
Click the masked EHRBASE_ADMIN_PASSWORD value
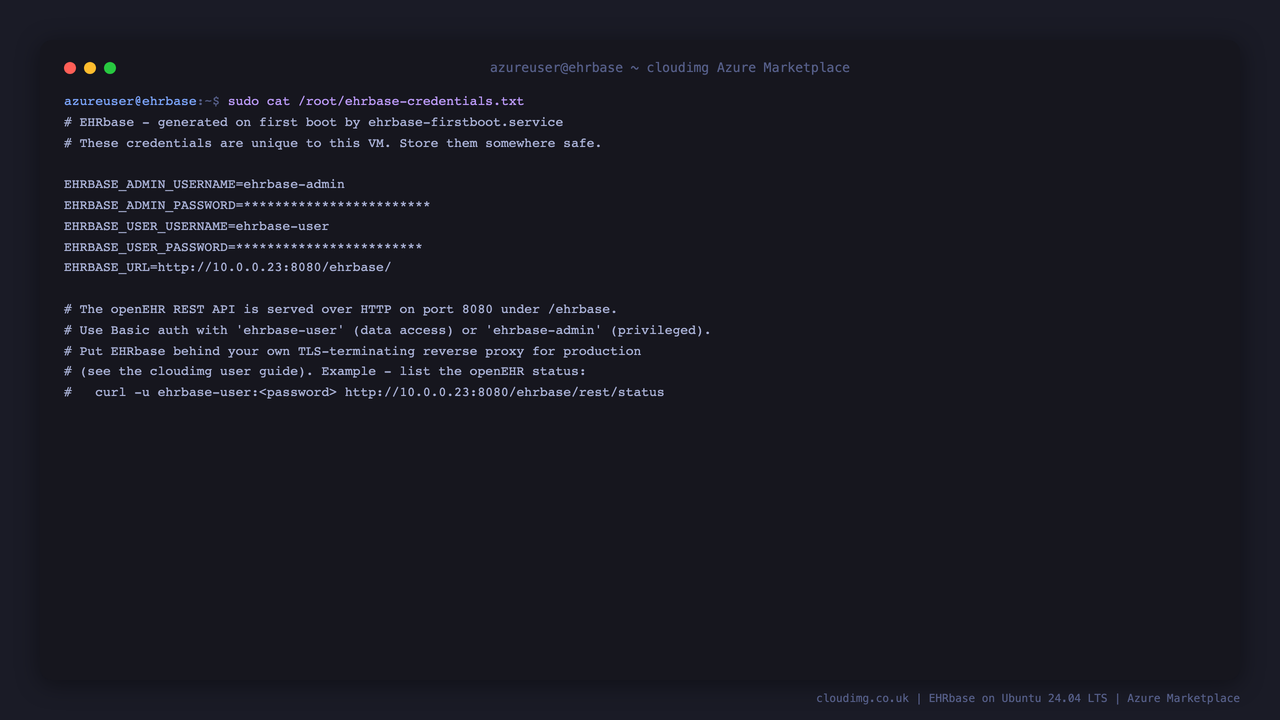(x=337, y=205)
